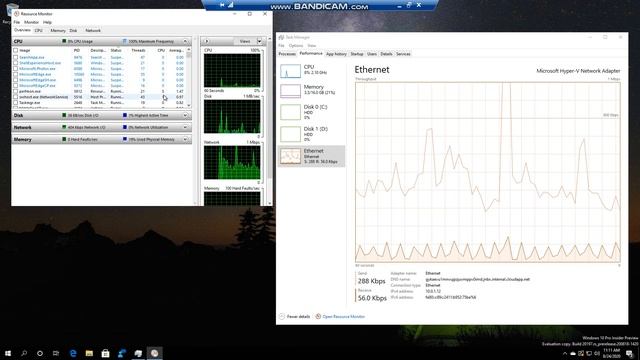Open Resource Monitor Monitor menu
The image size is (640, 360).
[x=31, y=22]
